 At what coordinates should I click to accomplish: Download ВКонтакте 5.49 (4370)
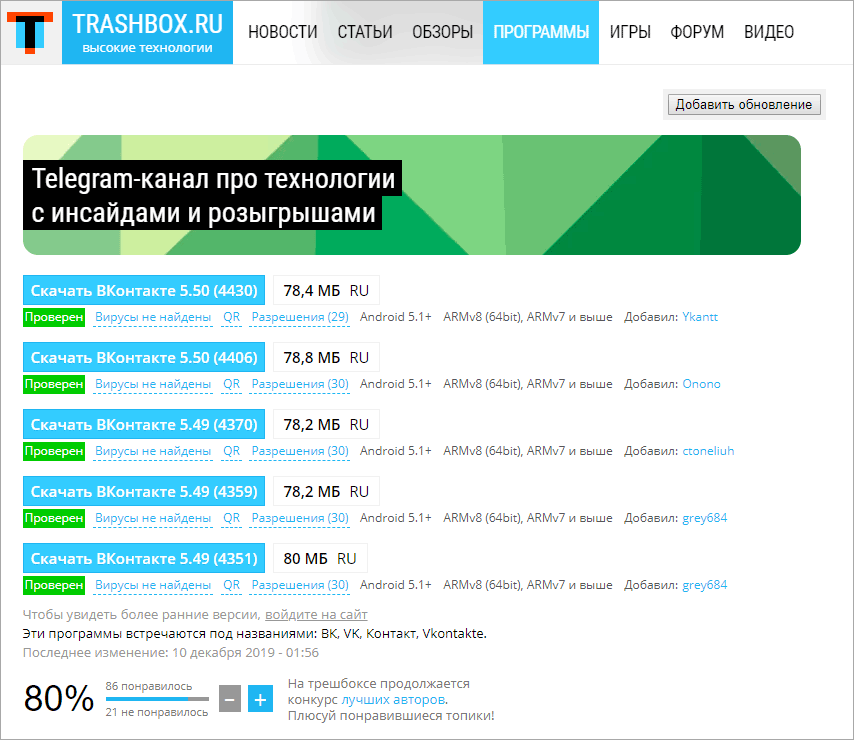(144, 424)
